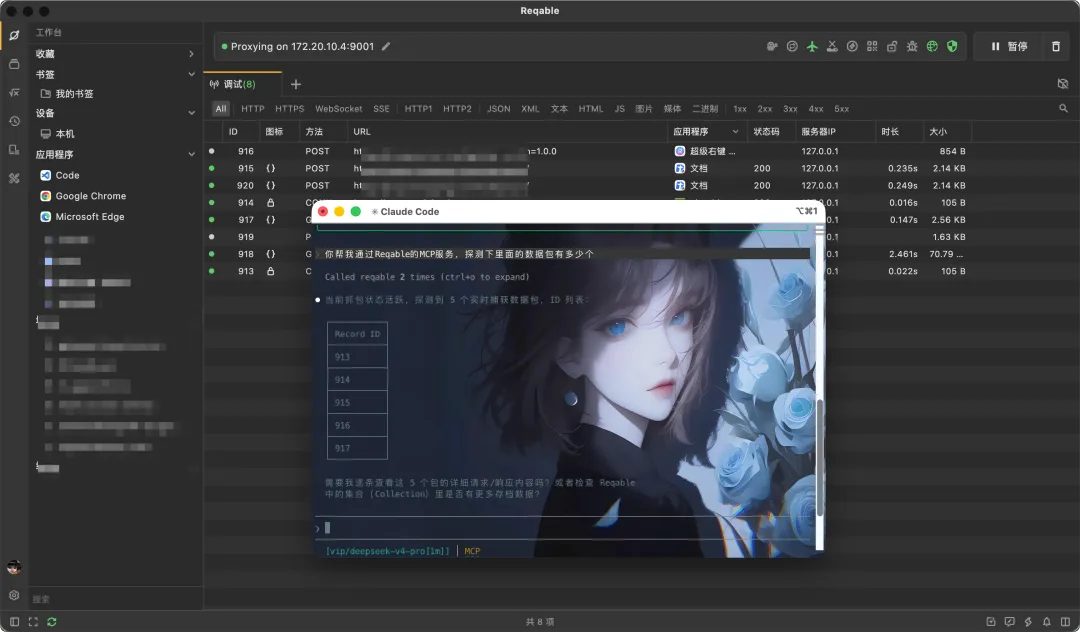The width and height of the screenshot is (1080, 632).
Task: Click the bug breakpoint icon
Action: tap(912, 46)
